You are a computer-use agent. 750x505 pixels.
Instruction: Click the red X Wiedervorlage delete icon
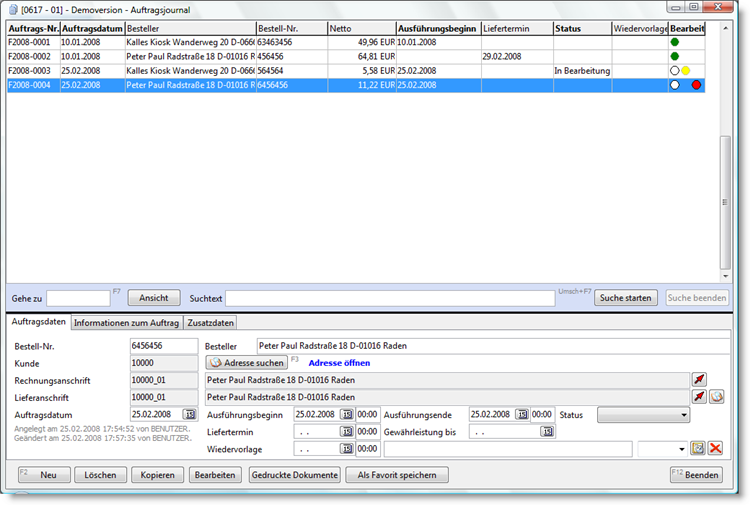point(716,449)
